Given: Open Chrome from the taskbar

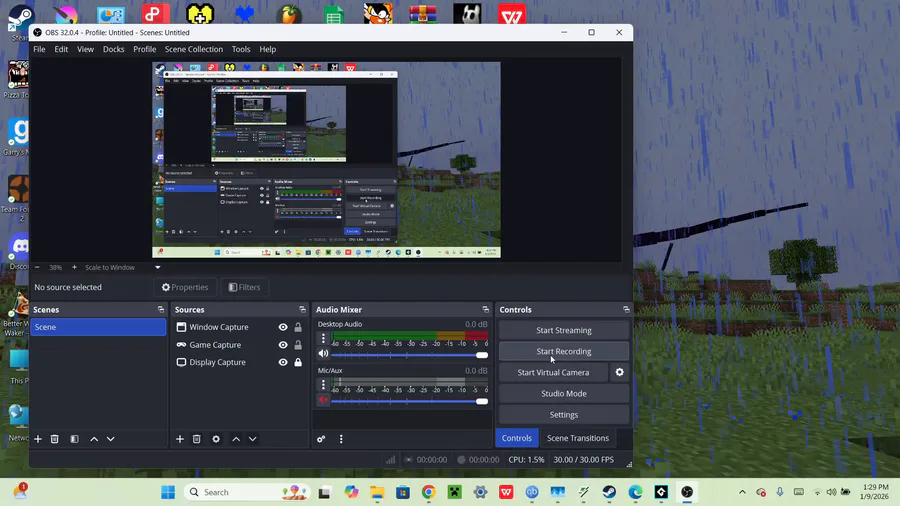Looking at the screenshot, I should tap(428, 492).
